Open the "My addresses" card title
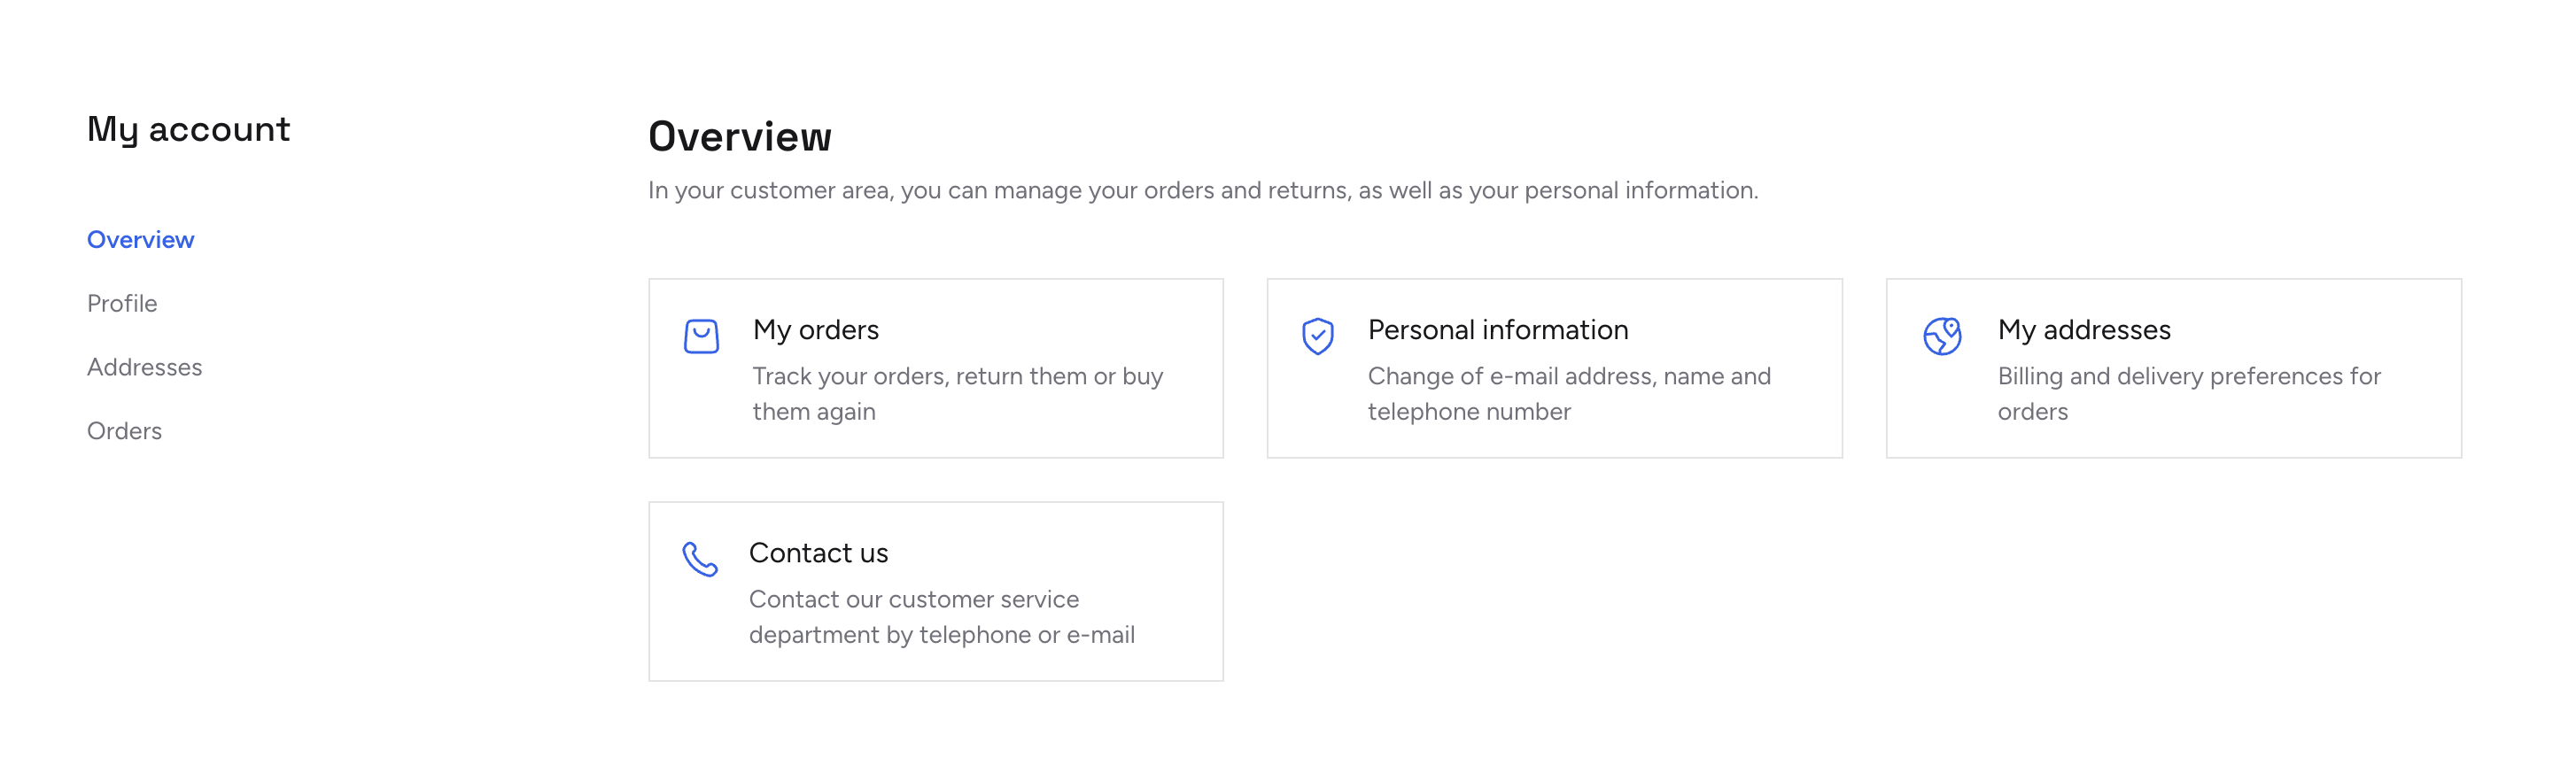Screen dimensions: 2576x781 (2084, 330)
